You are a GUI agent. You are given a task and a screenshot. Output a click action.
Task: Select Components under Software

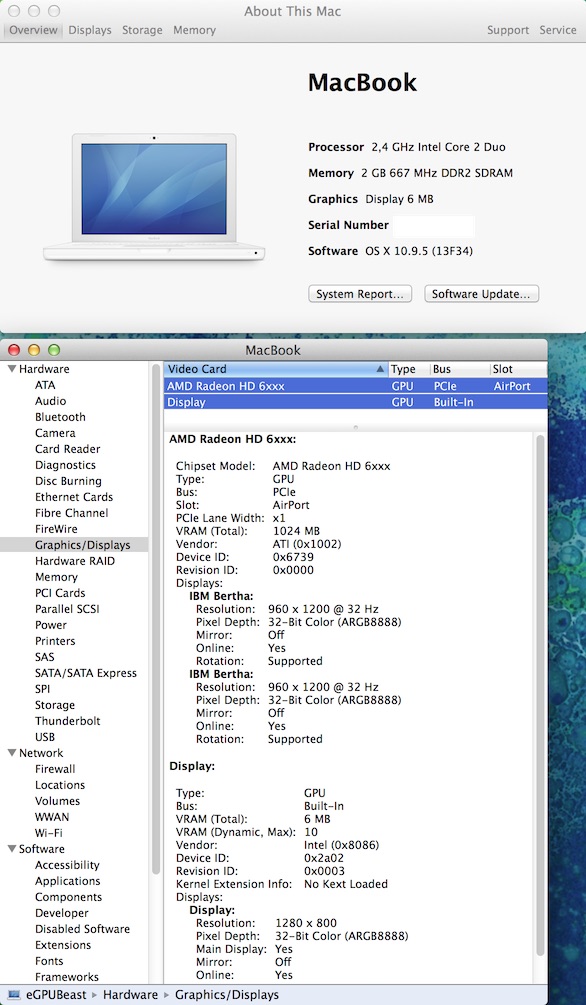coord(69,897)
